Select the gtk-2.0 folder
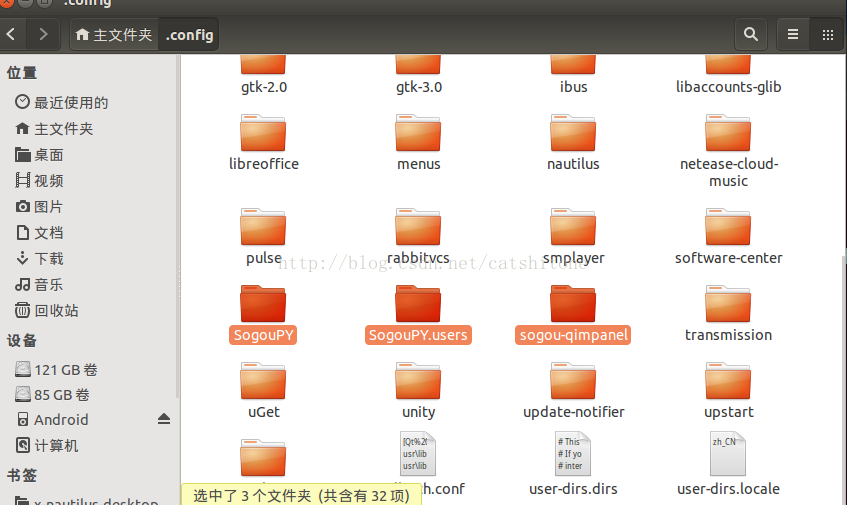 click(x=264, y=76)
